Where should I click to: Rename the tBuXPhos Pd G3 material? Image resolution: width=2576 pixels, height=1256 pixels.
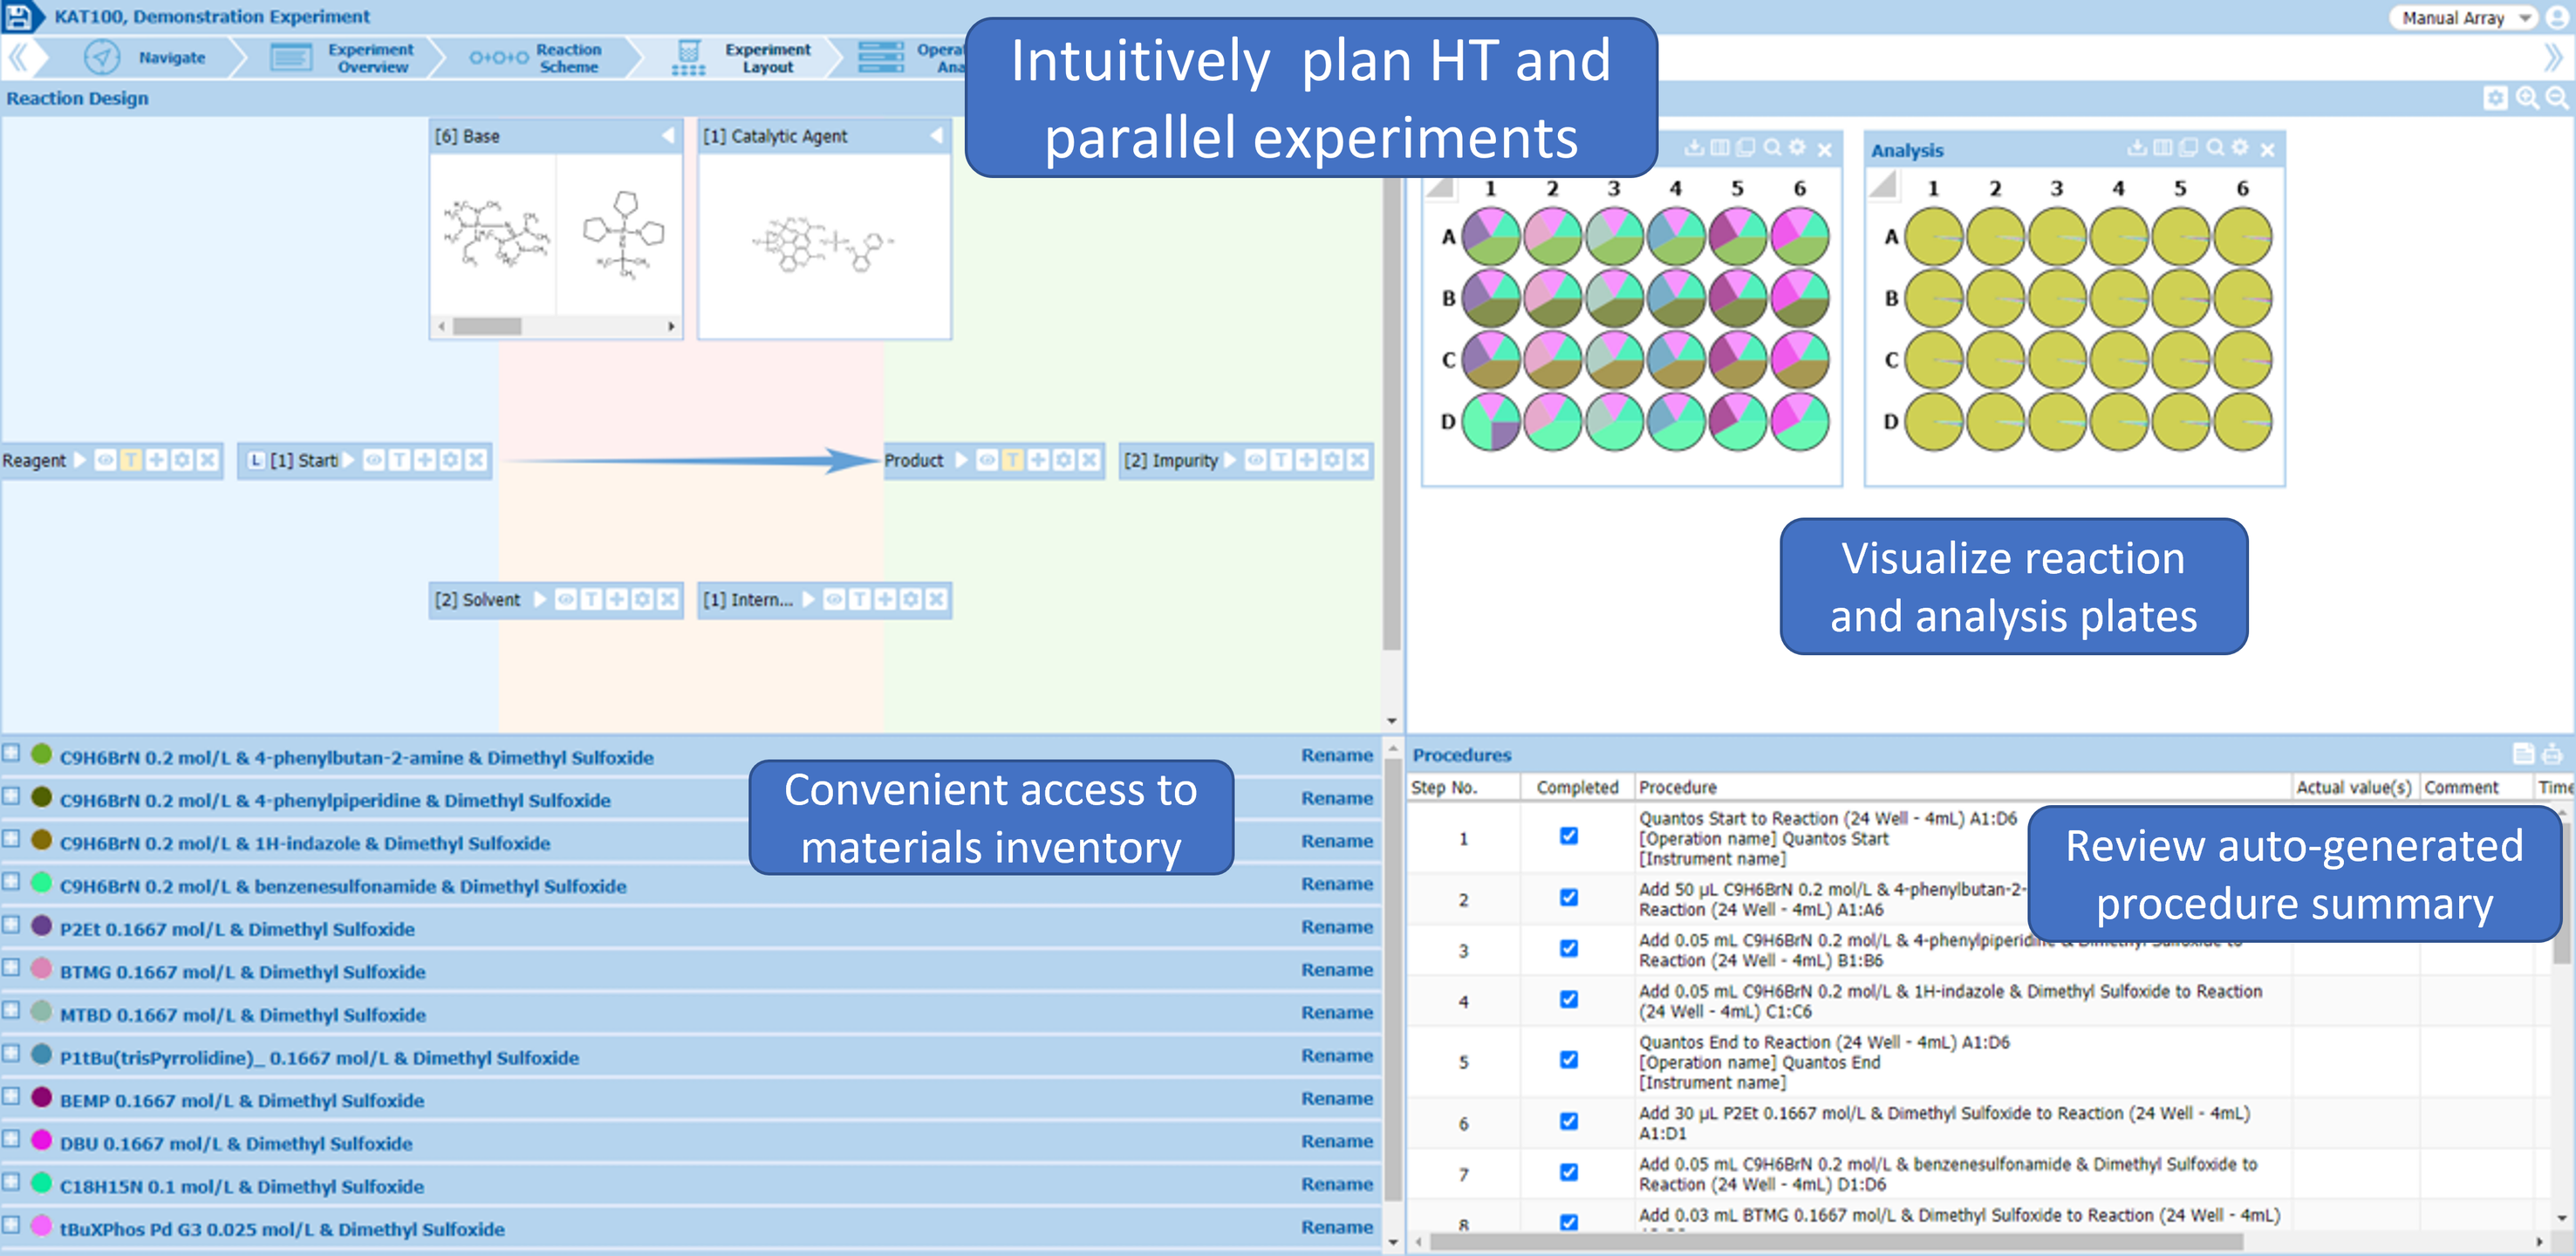pos(1336,1227)
